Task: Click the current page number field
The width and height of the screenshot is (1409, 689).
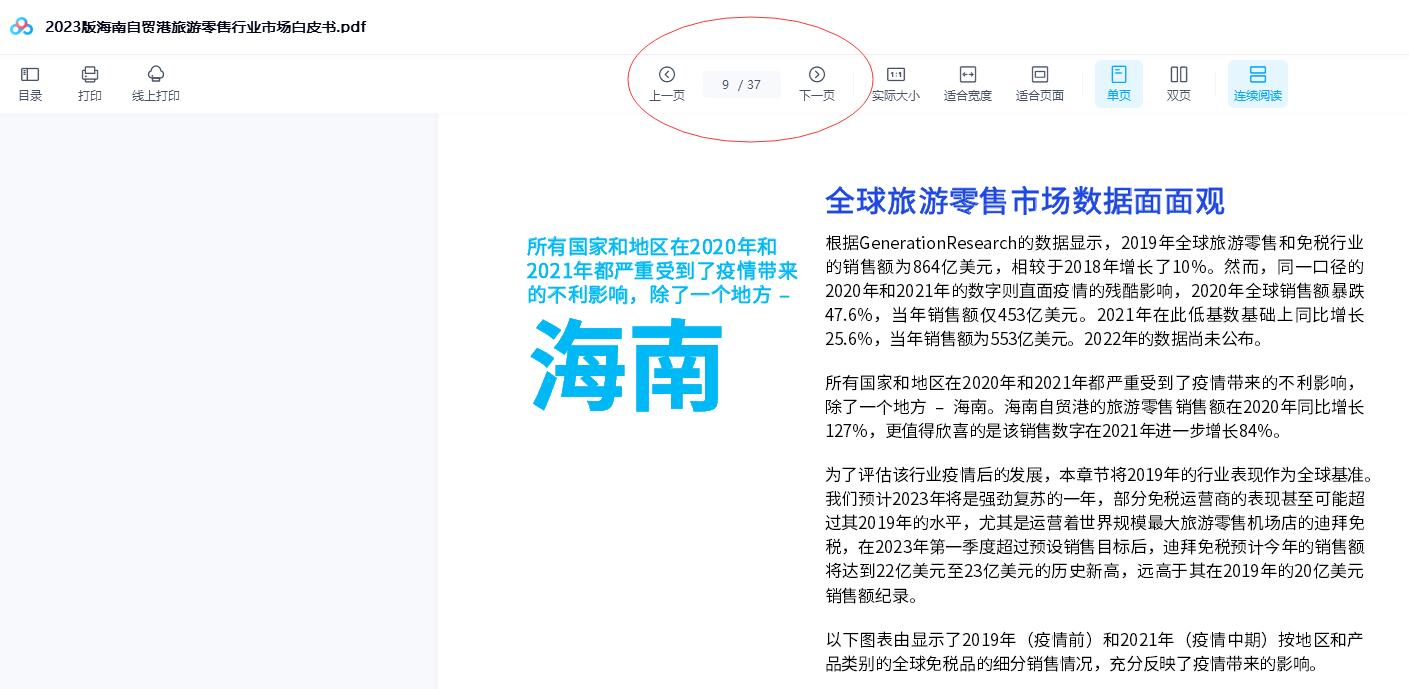Action: pos(725,85)
